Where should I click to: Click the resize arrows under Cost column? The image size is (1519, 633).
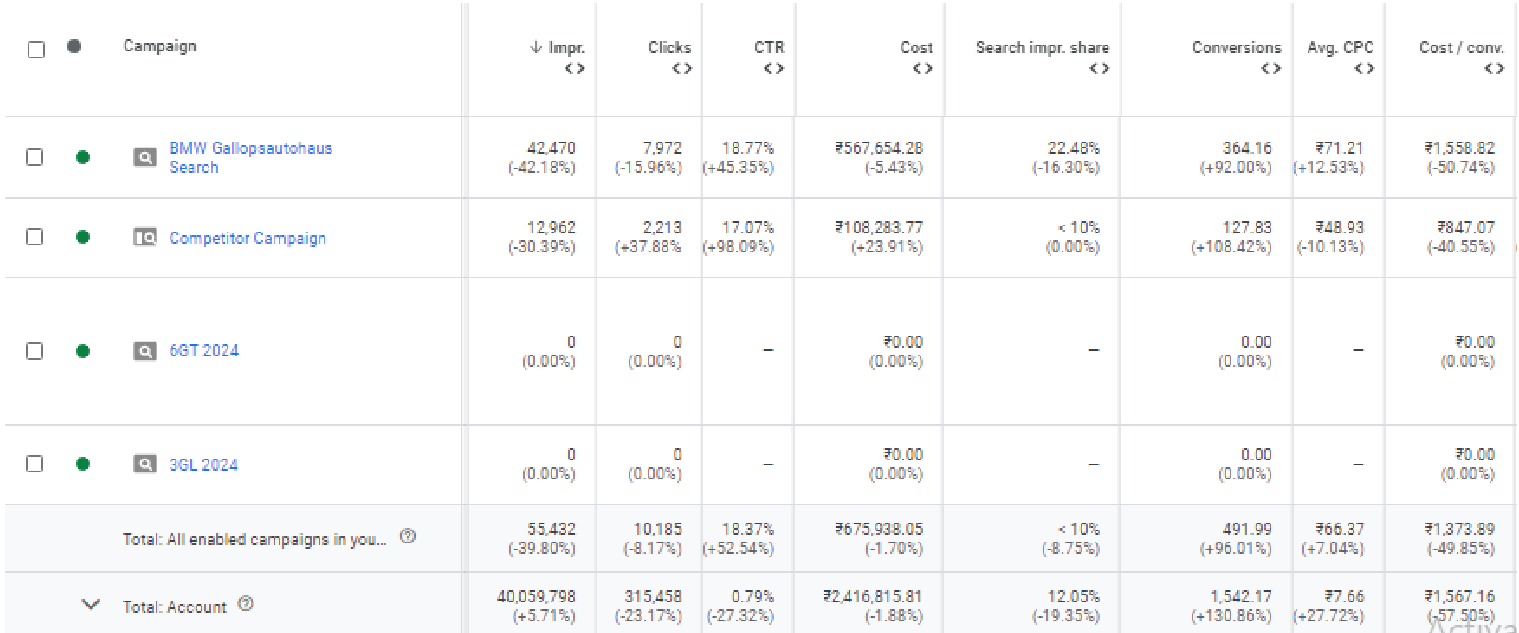click(x=922, y=69)
